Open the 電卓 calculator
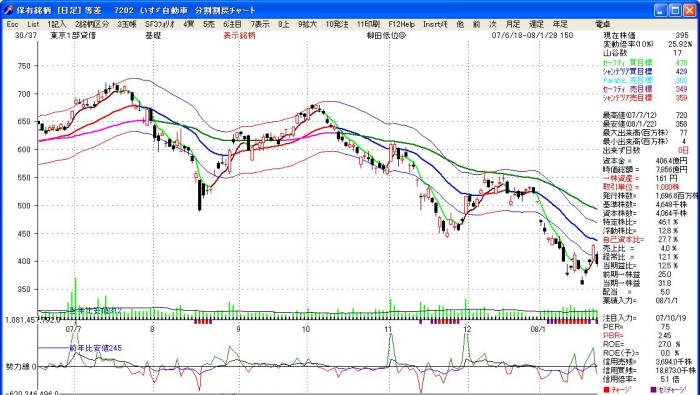700x395 pixels. click(603, 25)
